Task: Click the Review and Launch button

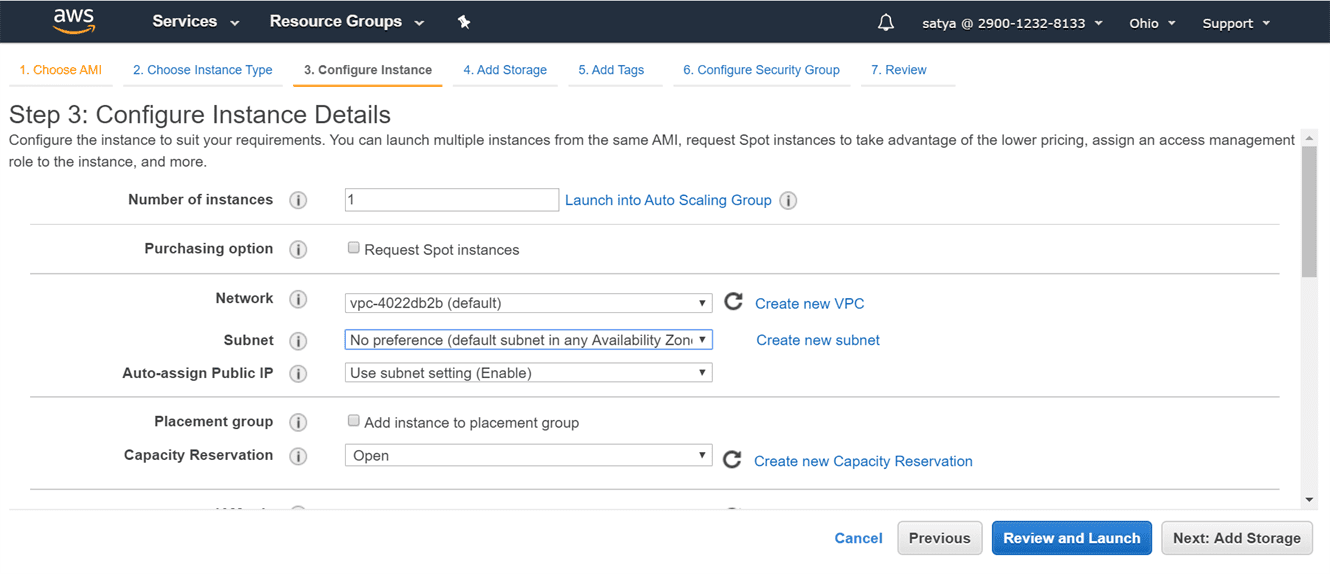Action: 1071,538
